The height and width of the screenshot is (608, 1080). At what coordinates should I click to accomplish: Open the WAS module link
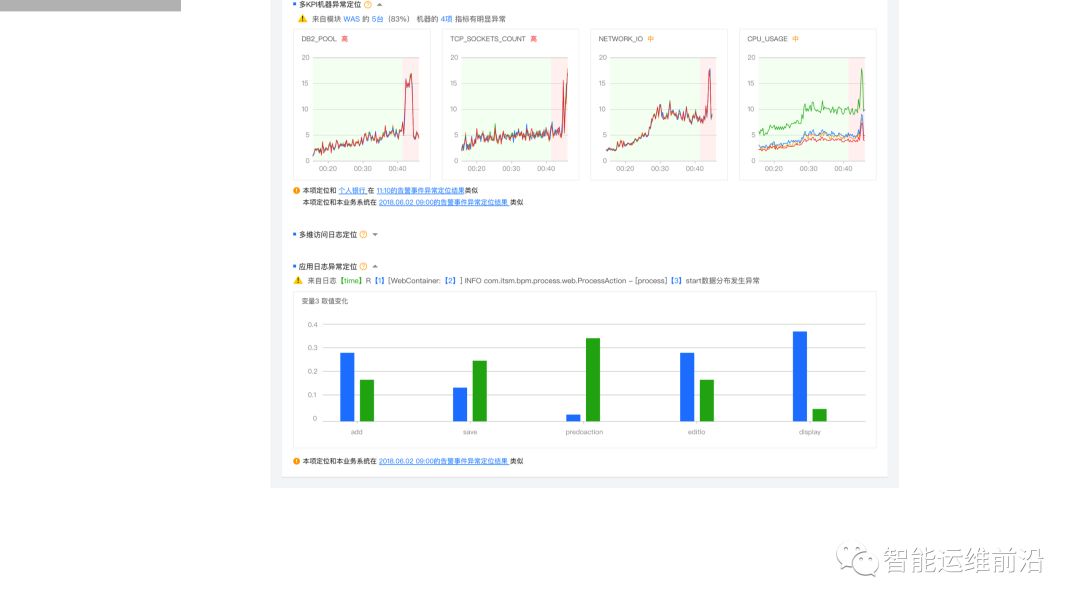[x=351, y=19]
